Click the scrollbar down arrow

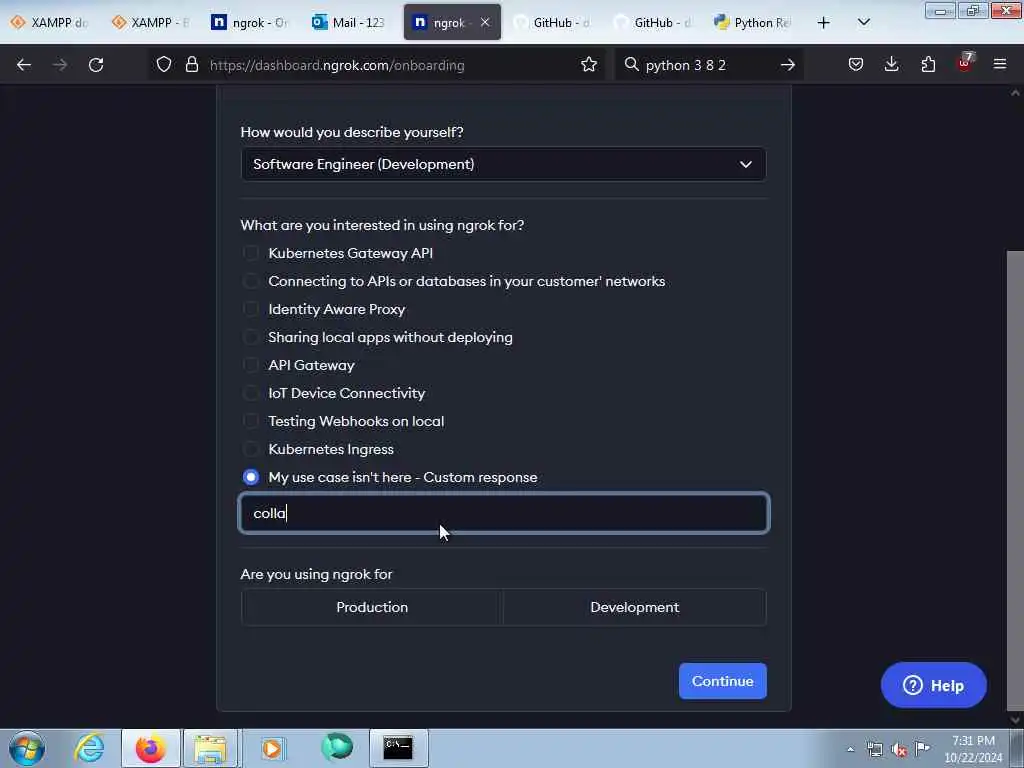click(x=1015, y=720)
